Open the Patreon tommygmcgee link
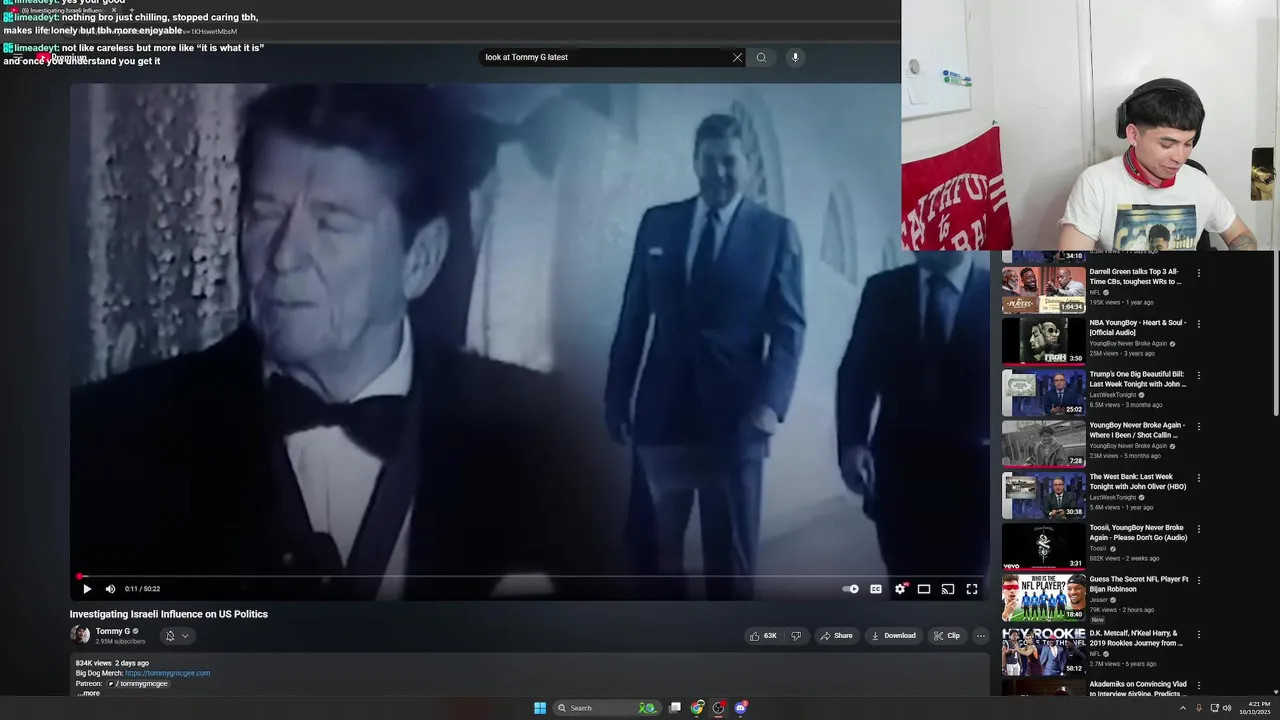Screen dimensions: 1280x720 pyautogui.click(x=138, y=684)
